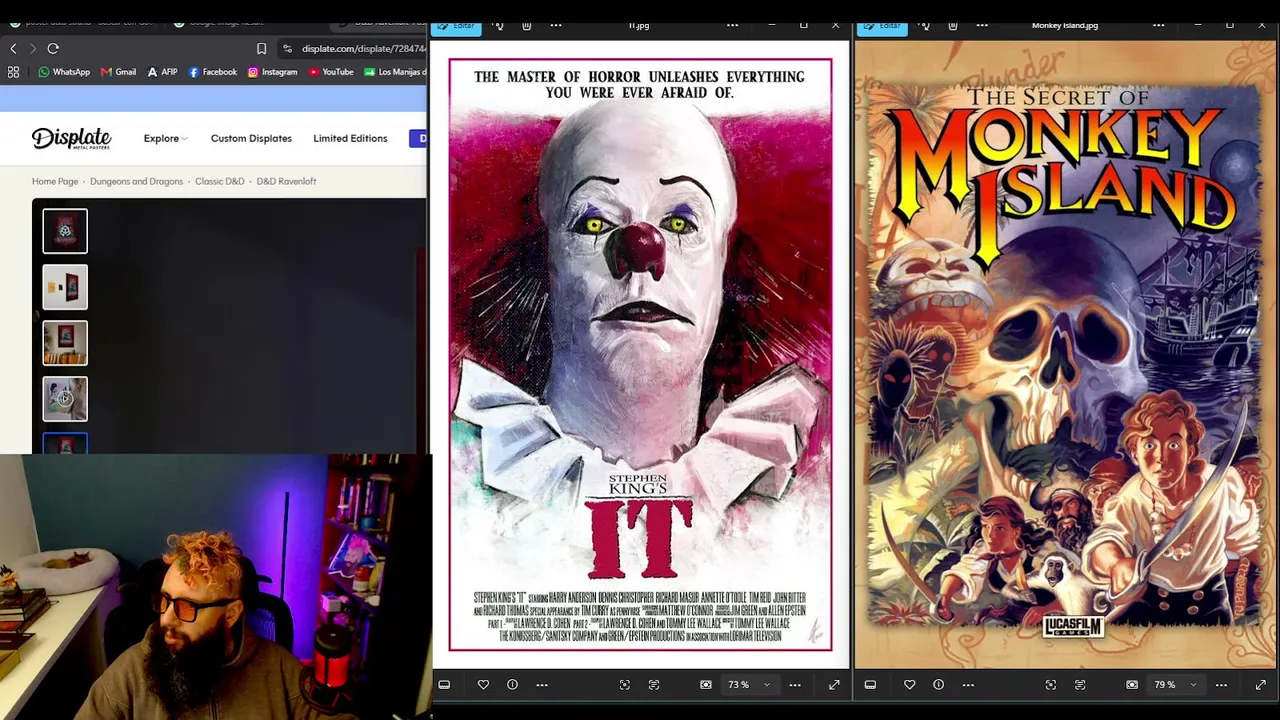The image size is (1280, 720).
Task: Open the 79 % zoom dropdown
Action: pos(1175,685)
